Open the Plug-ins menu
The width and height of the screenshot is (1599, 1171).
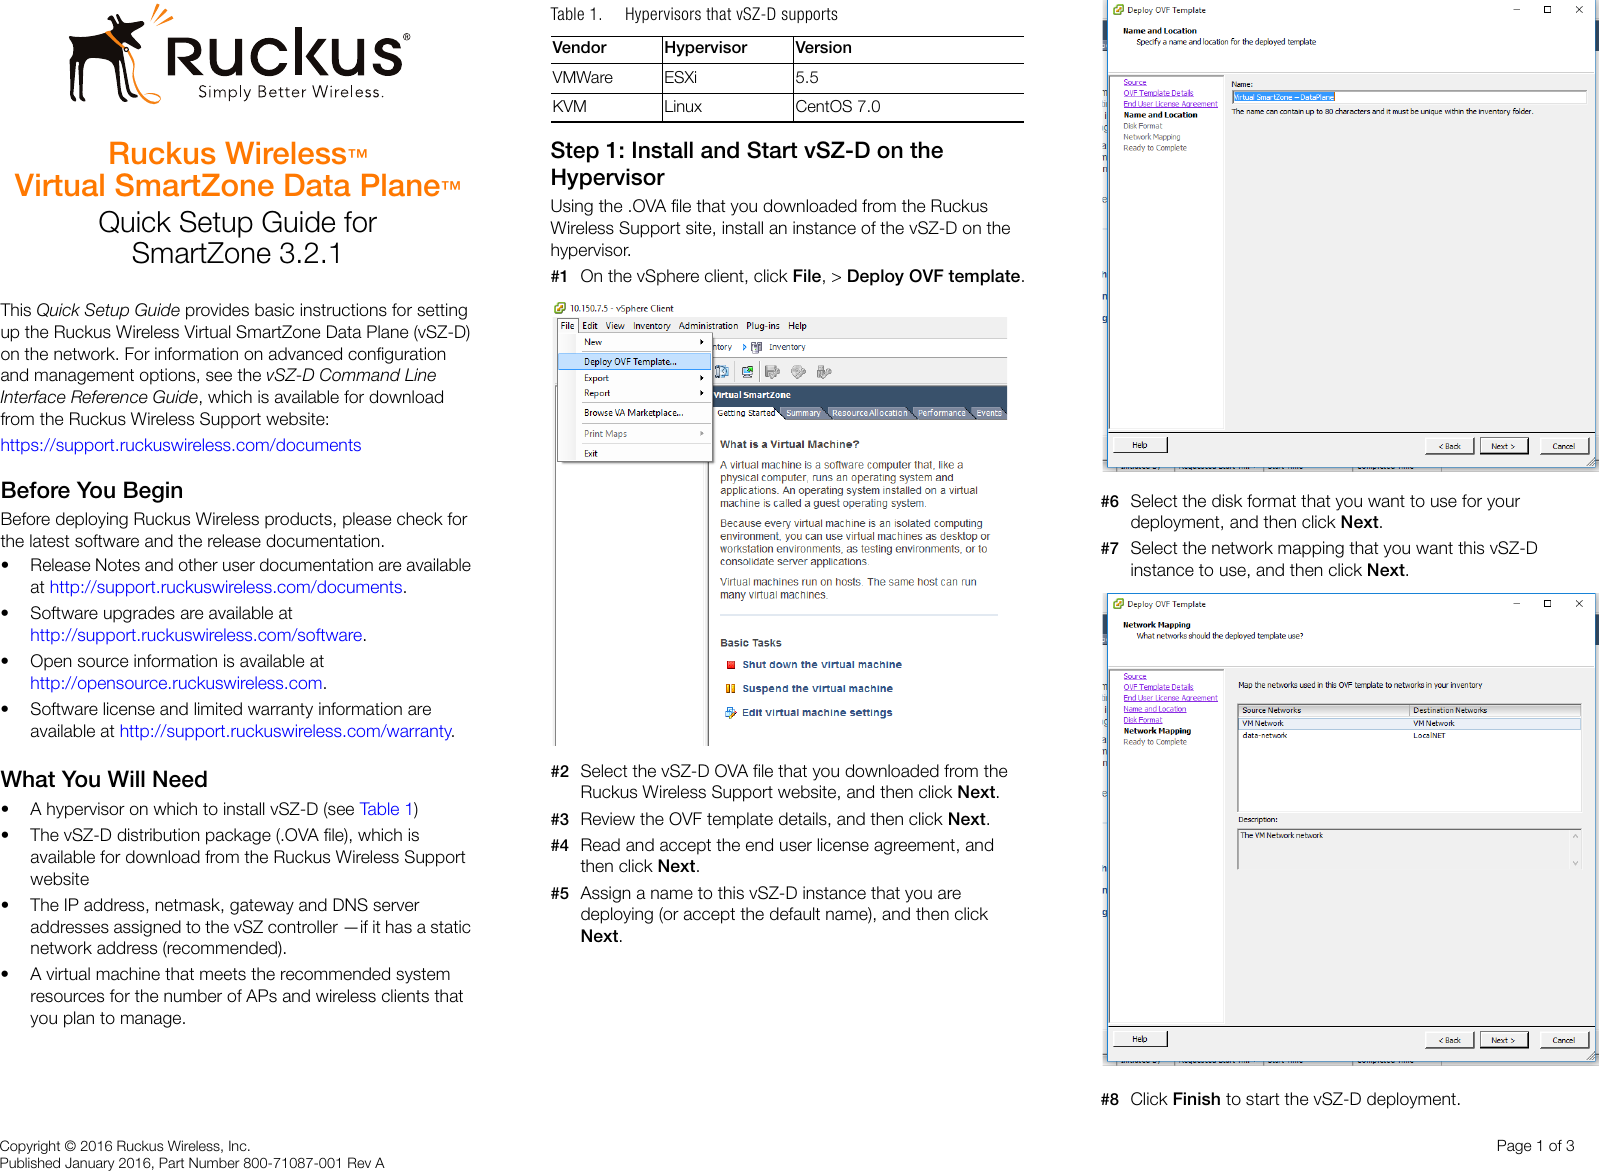click(763, 326)
